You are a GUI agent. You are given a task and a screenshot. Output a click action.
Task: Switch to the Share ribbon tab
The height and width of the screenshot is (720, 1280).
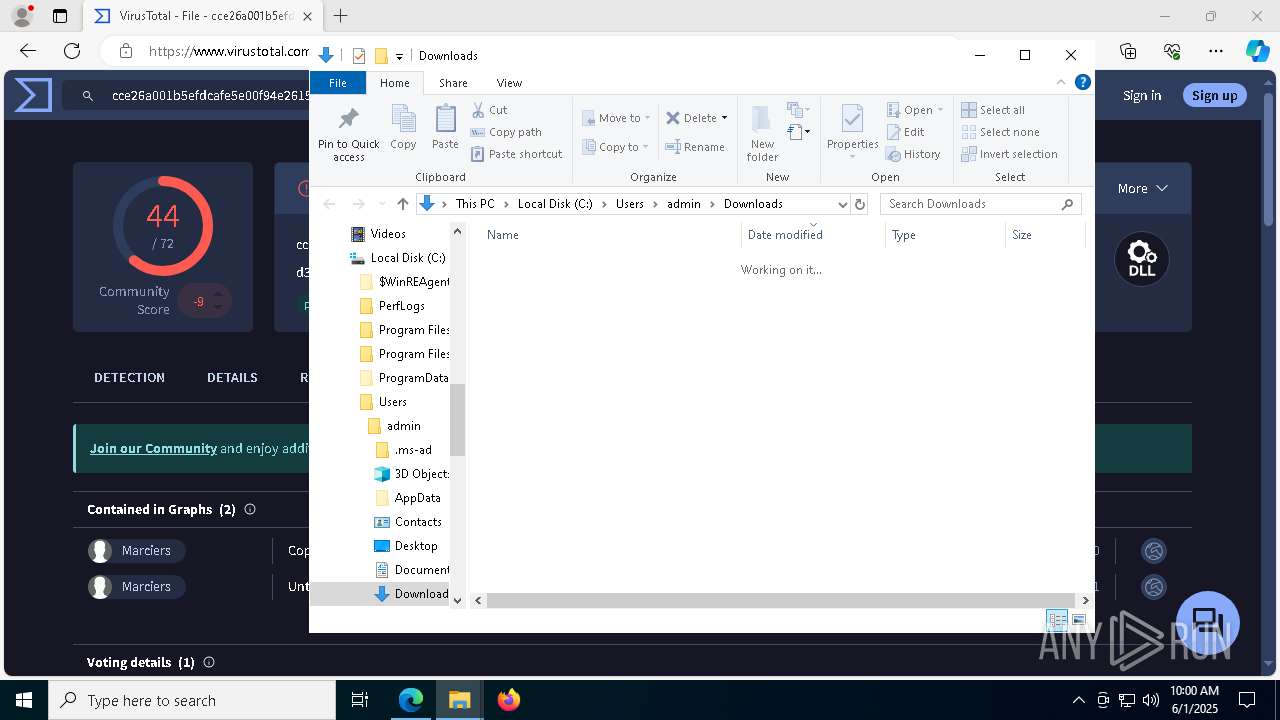coord(453,83)
